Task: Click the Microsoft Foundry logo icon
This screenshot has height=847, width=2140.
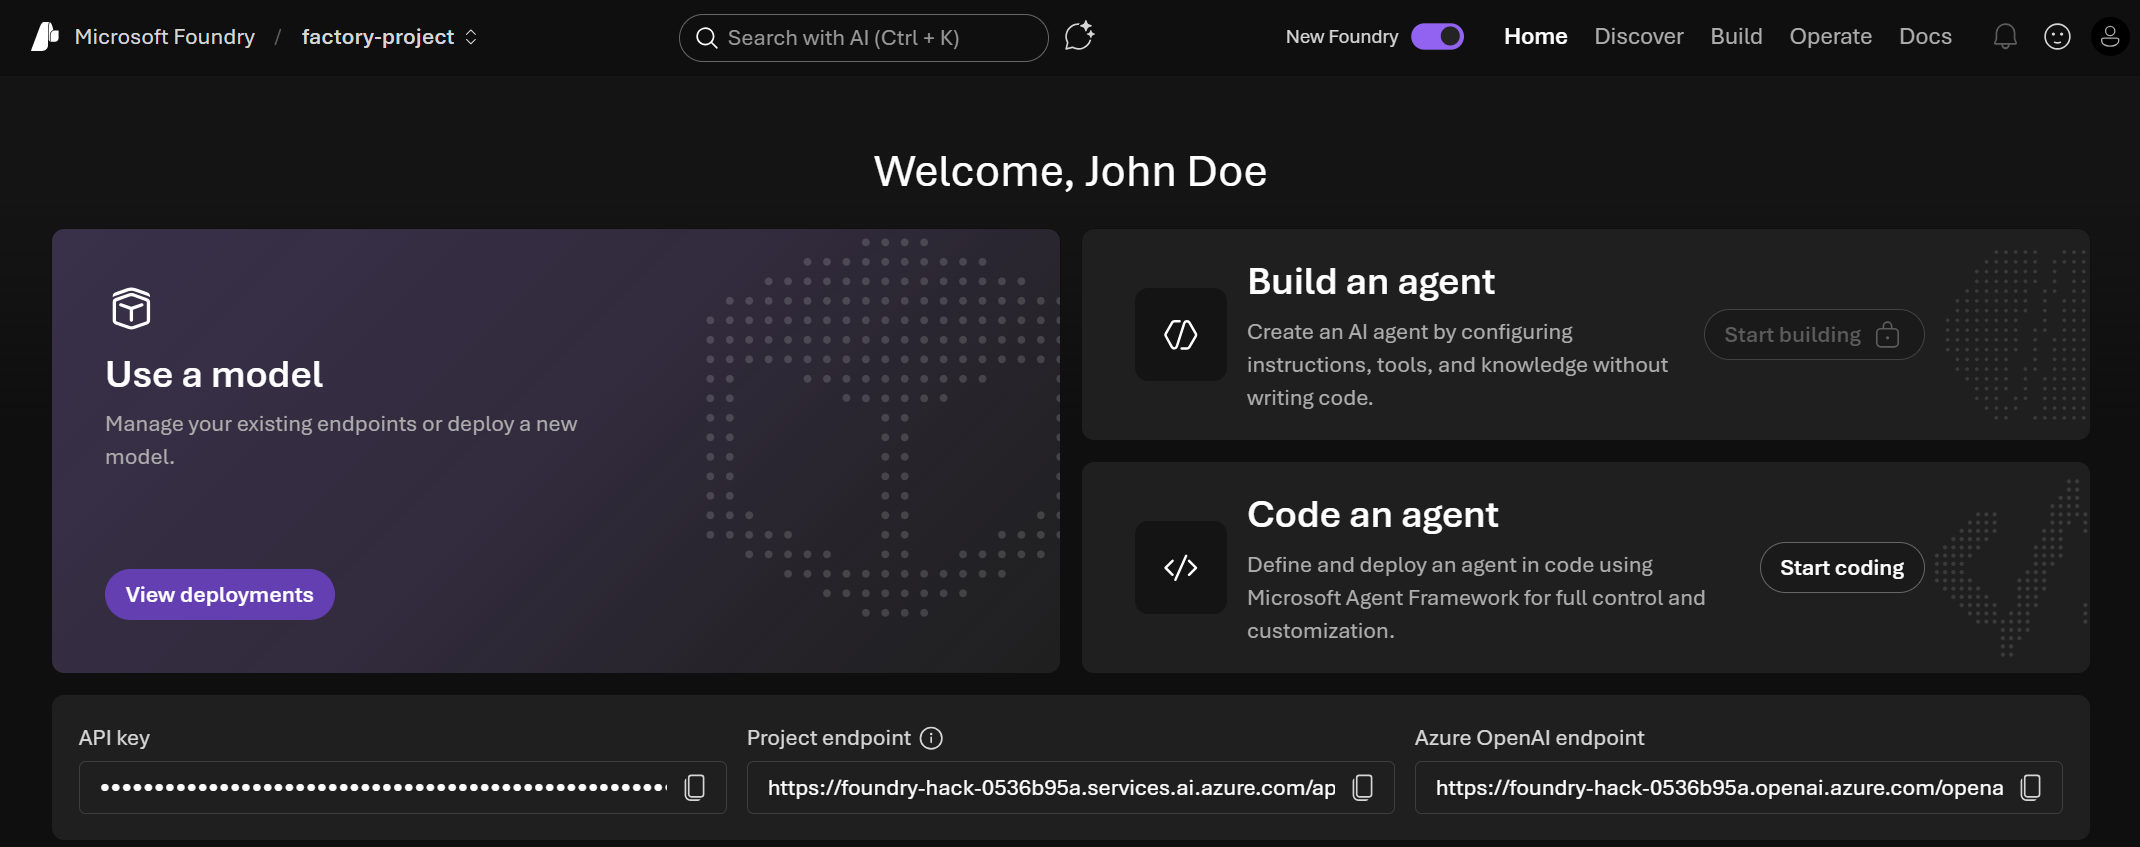Action: 45,37
